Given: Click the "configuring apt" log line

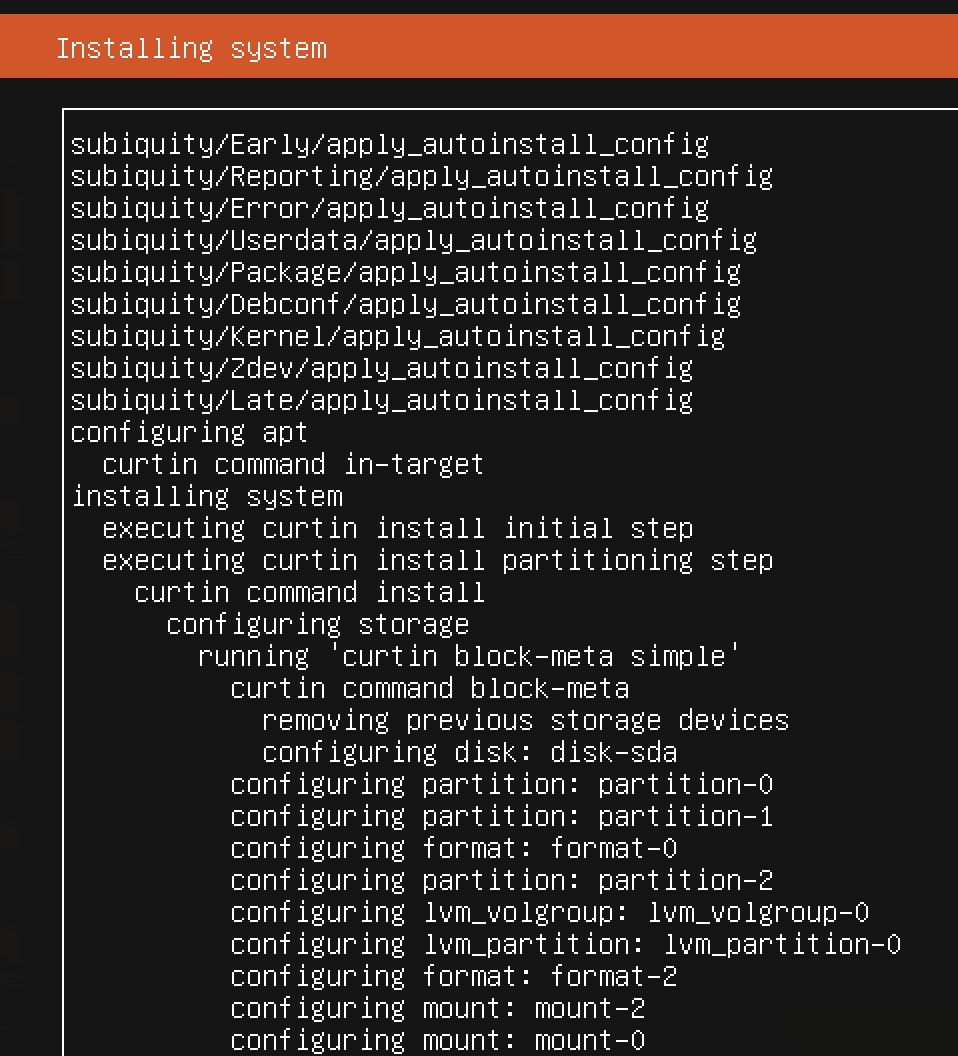Looking at the screenshot, I should click(x=189, y=432).
